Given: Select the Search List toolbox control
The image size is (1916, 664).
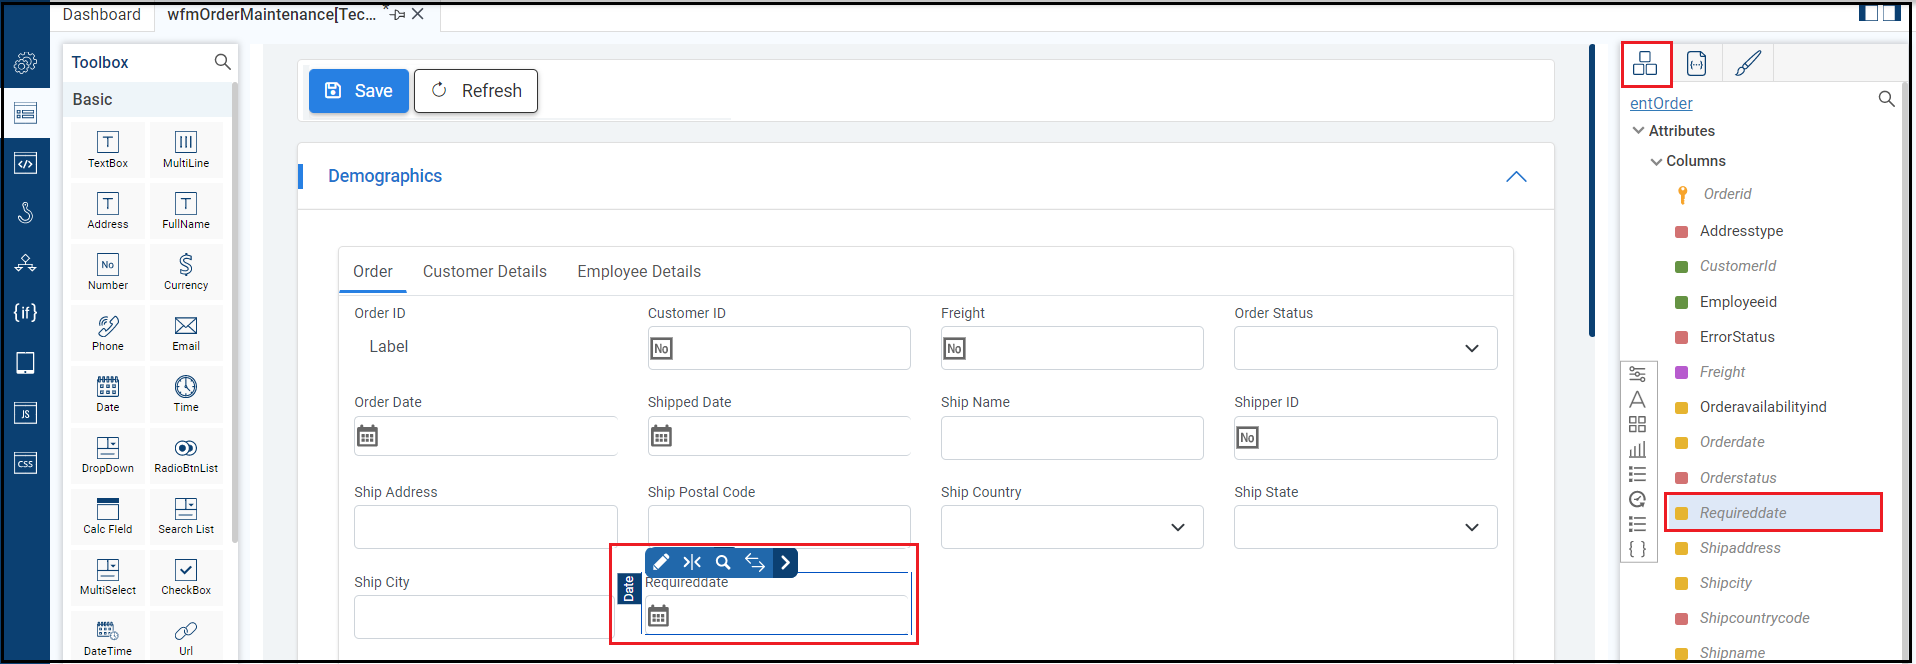Looking at the screenshot, I should coord(186,515).
